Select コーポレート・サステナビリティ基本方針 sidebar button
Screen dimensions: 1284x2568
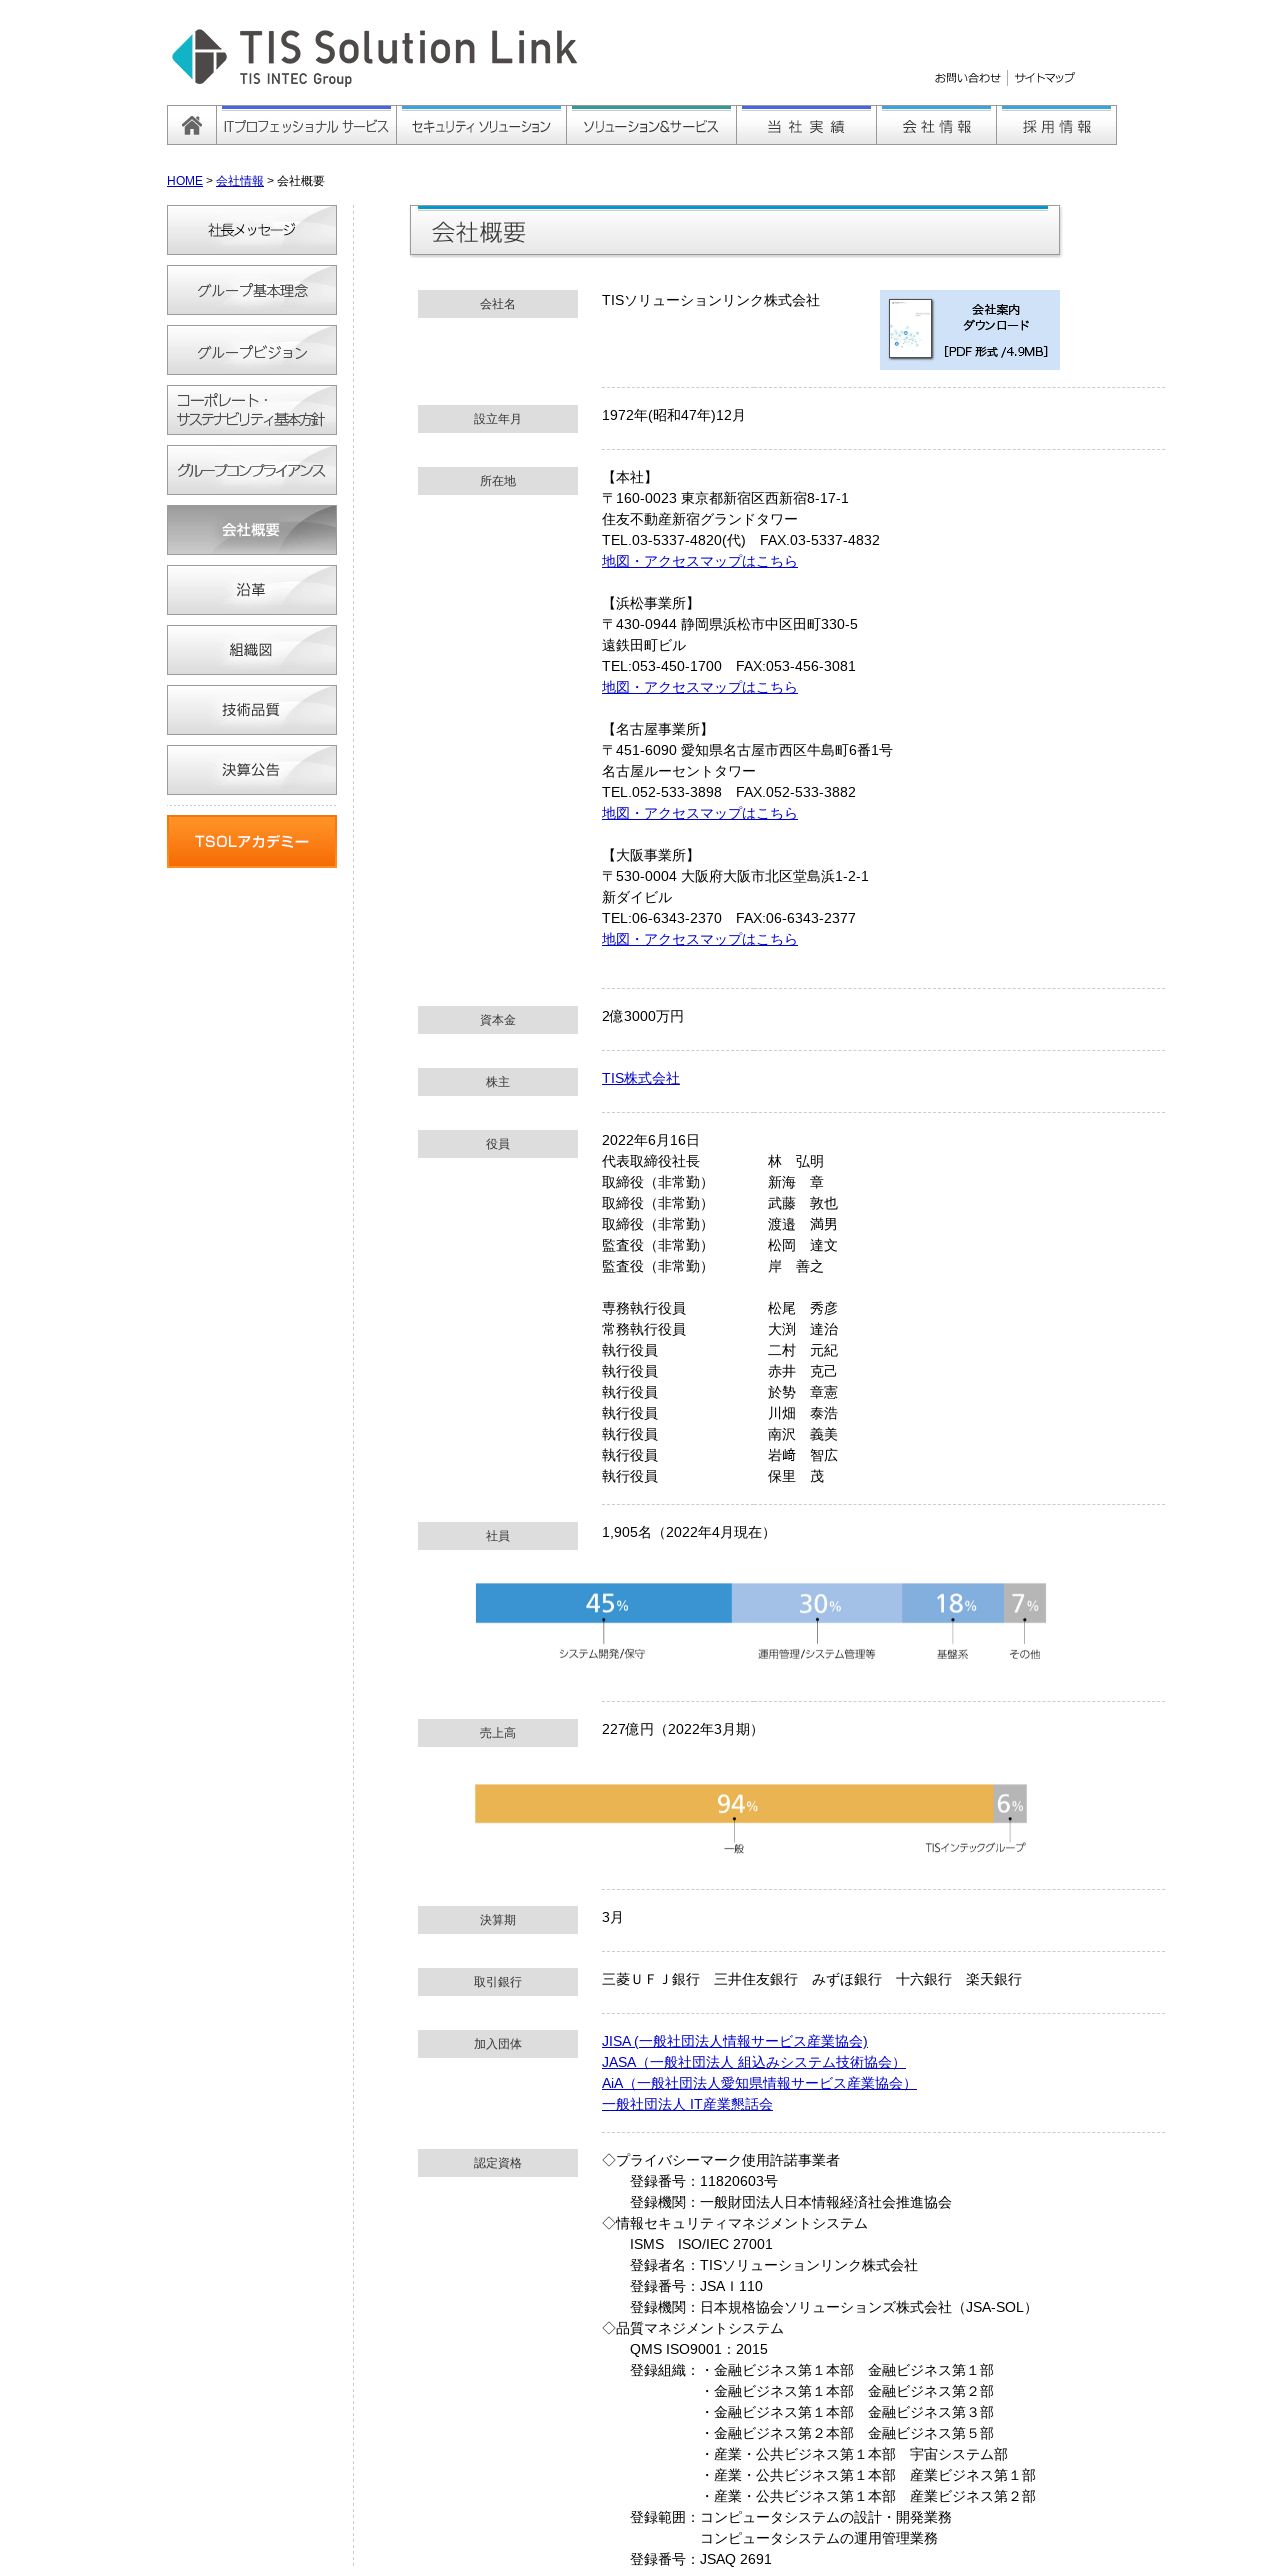(252, 410)
